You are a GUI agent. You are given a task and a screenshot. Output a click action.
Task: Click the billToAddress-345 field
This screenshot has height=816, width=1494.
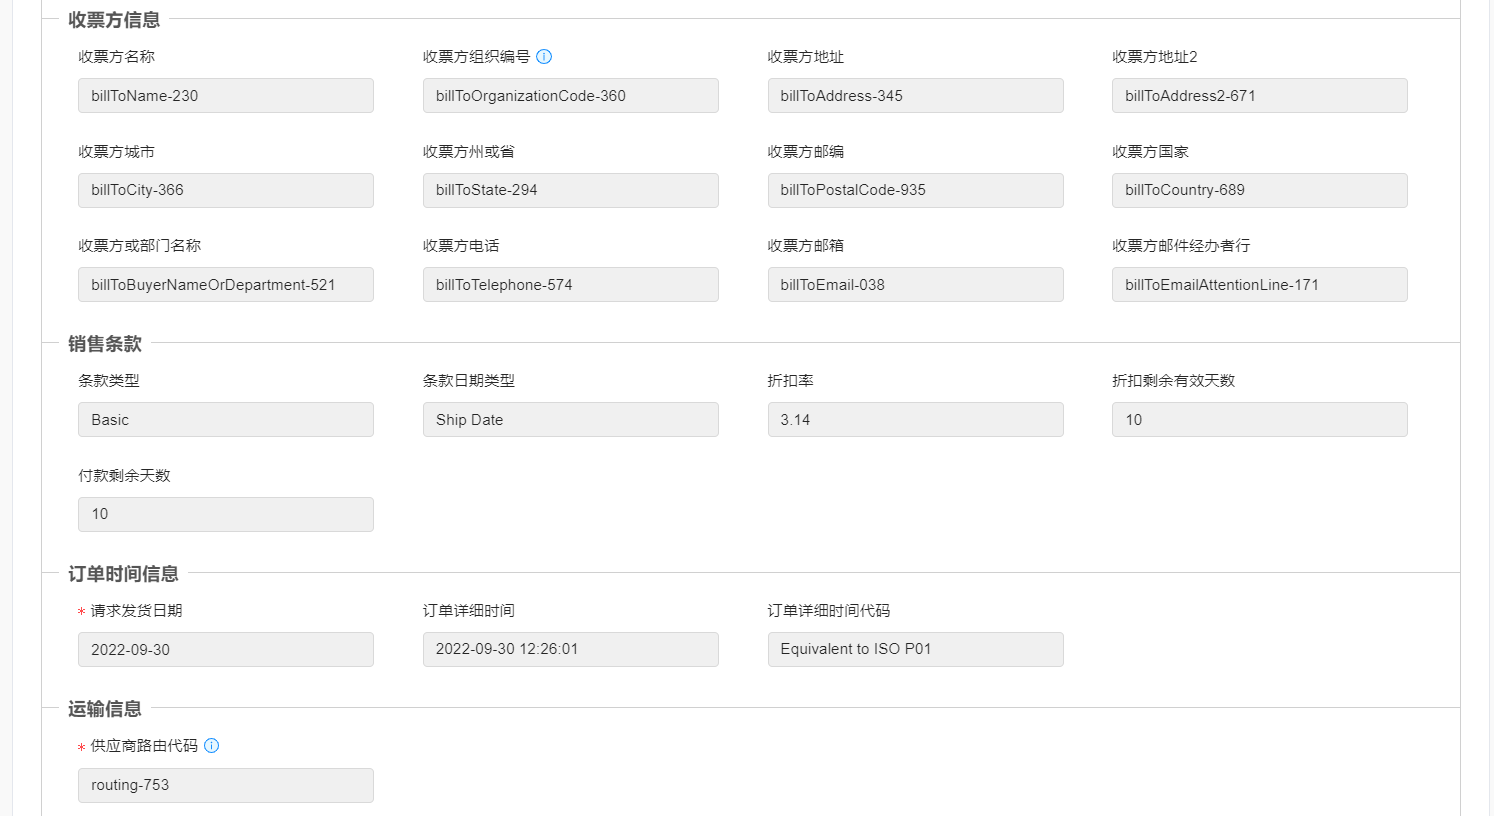916,96
